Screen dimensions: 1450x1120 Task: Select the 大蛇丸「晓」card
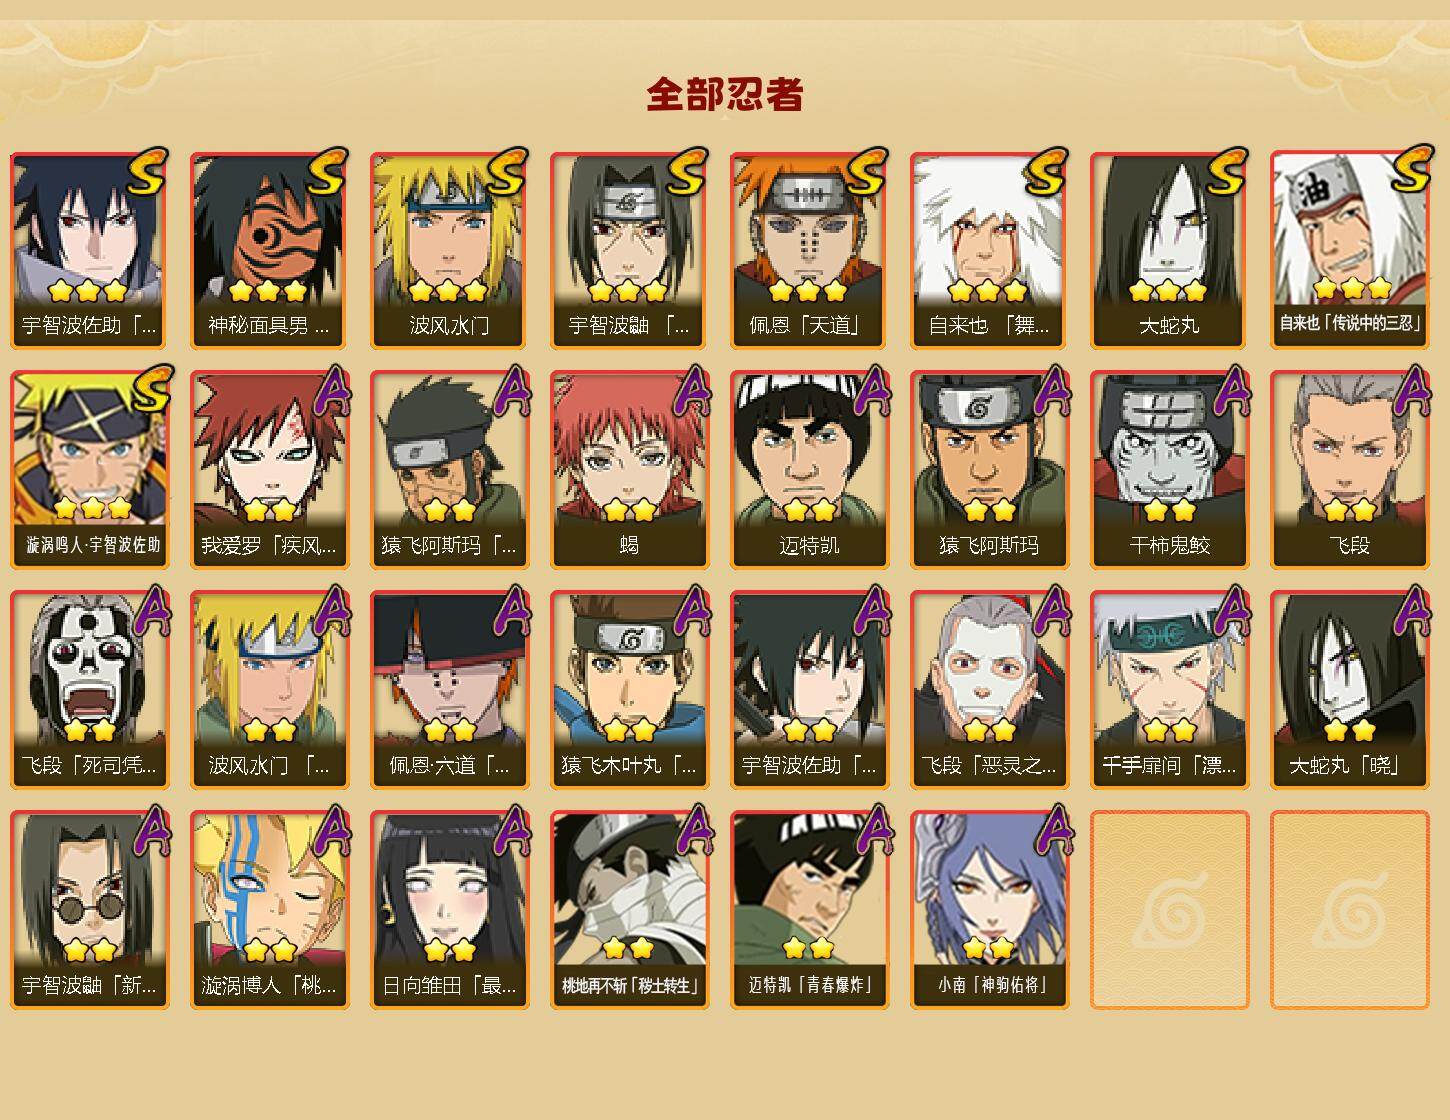(x=1349, y=690)
